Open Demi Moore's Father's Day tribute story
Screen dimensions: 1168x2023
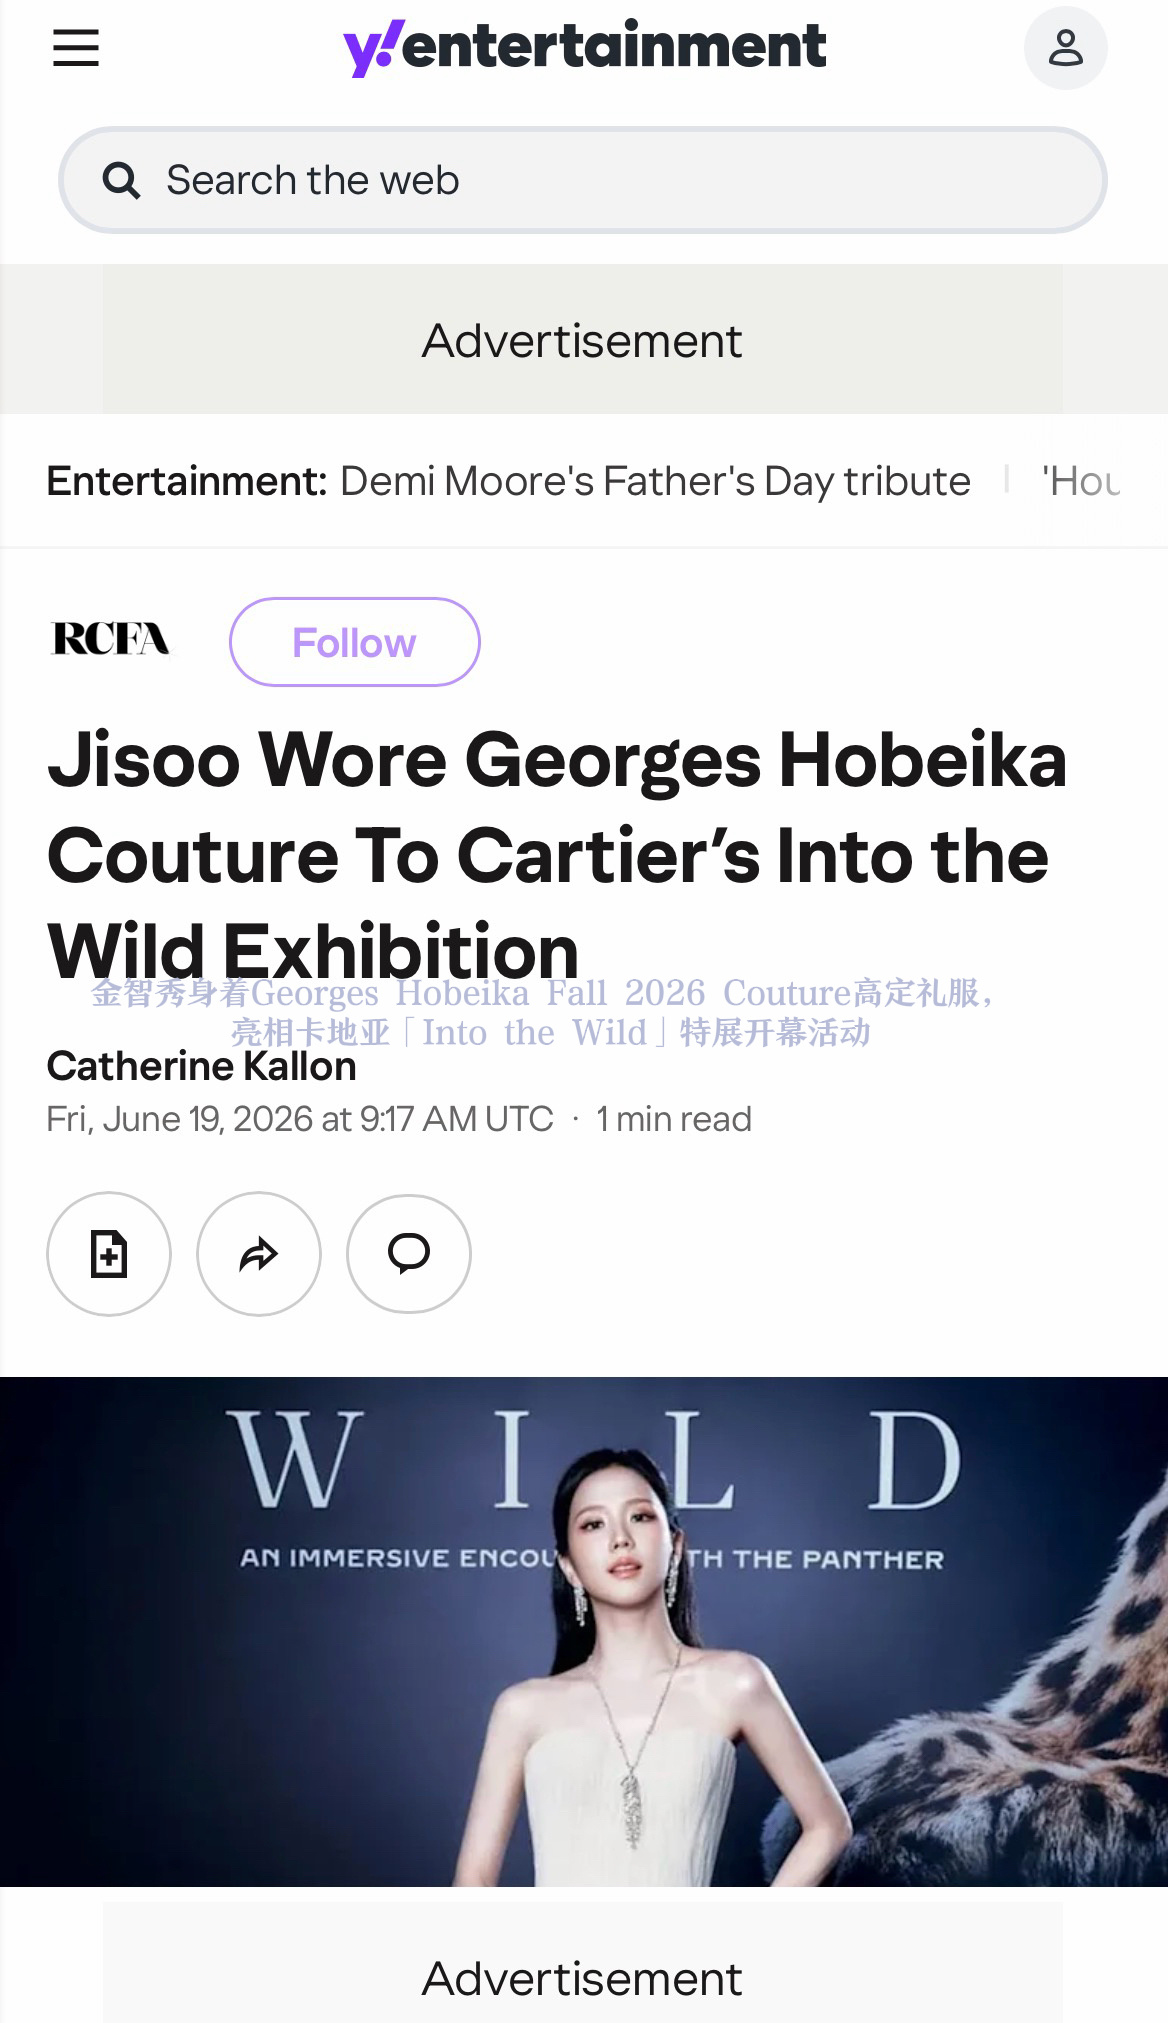pyautogui.click(x=655, y=481)
